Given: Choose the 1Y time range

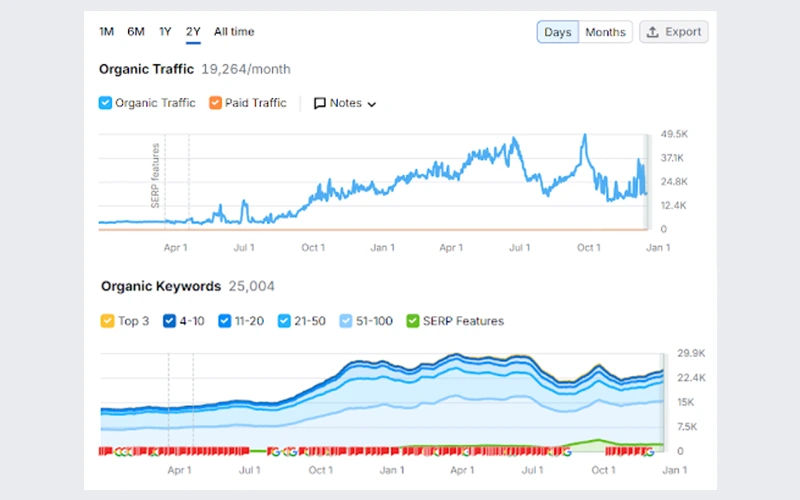Looking at the screenshot, I should (165, 32).
